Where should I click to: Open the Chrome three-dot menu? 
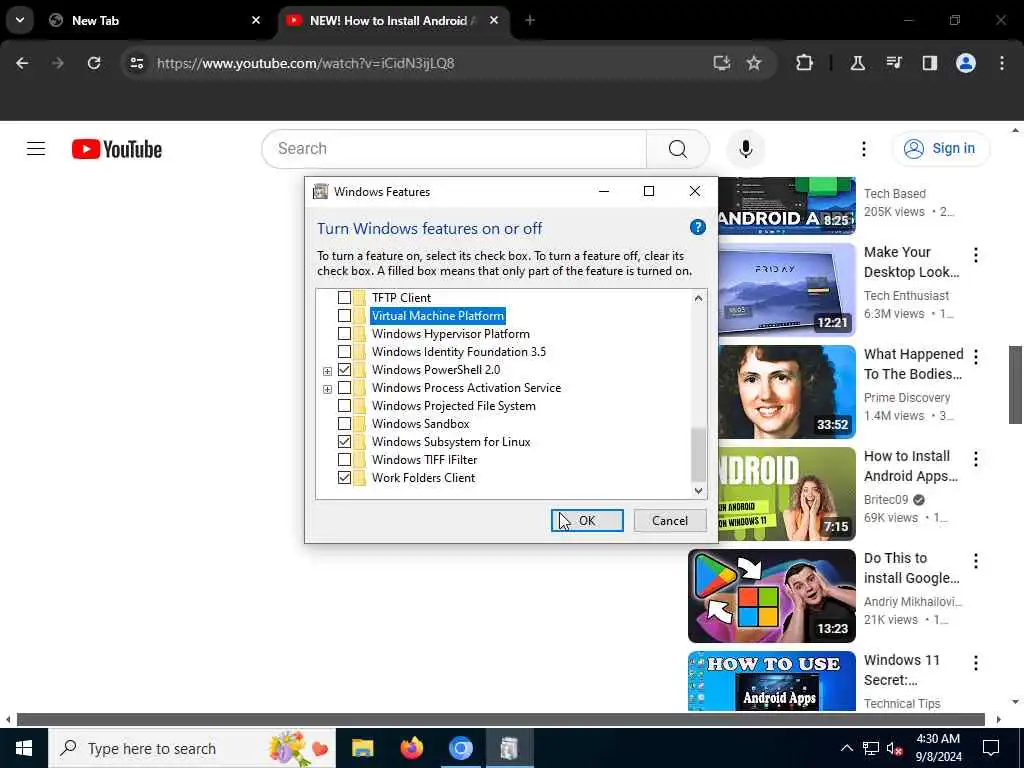coord(1002,63)
